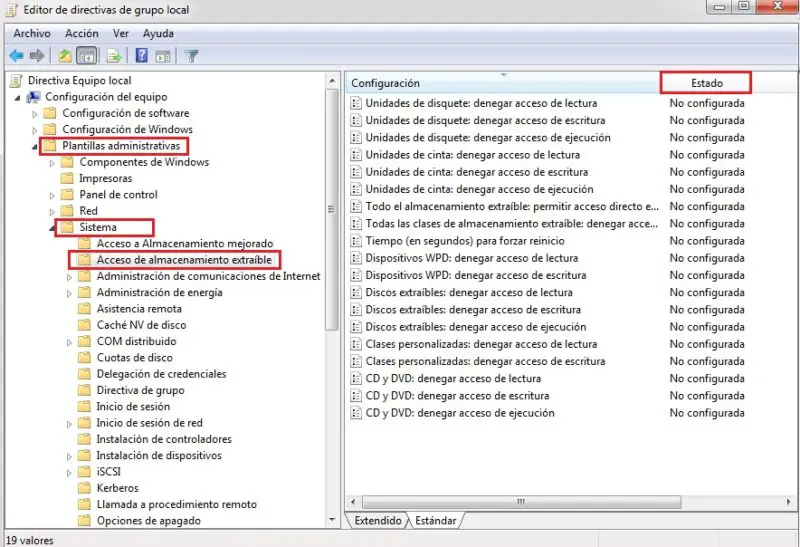Click the policy icon for Tiempo para forzar reinicio

356,241
